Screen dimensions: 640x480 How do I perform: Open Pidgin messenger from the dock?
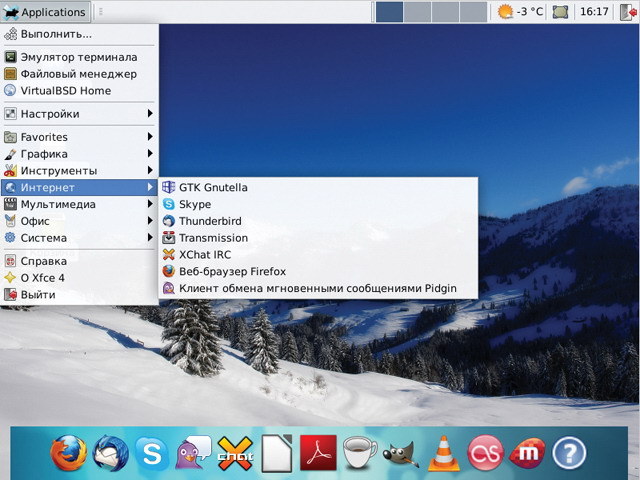(x=193, y=454)
